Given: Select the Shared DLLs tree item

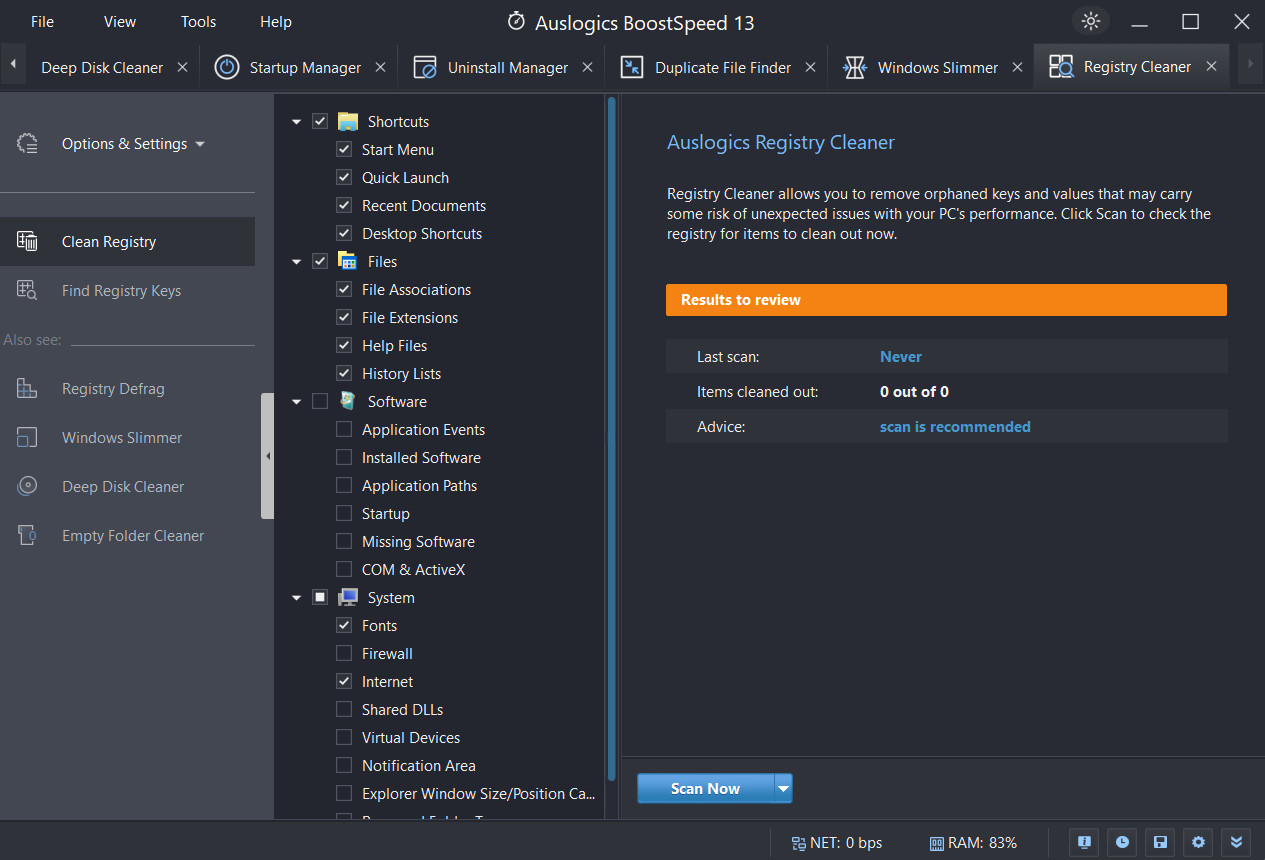Looking at the screenshot, I should click(x=402, y=709).
